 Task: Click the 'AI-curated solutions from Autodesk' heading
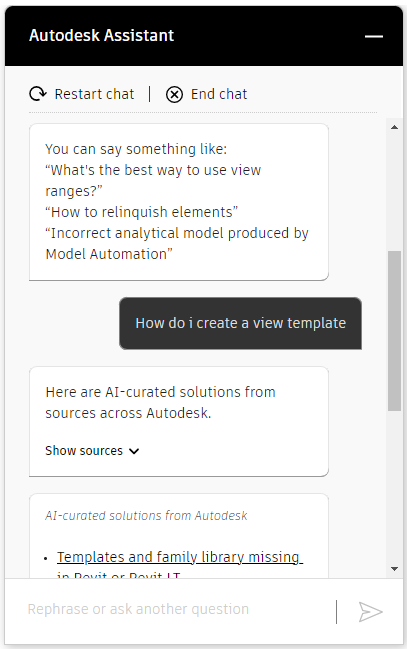click(x=146, y=515)
